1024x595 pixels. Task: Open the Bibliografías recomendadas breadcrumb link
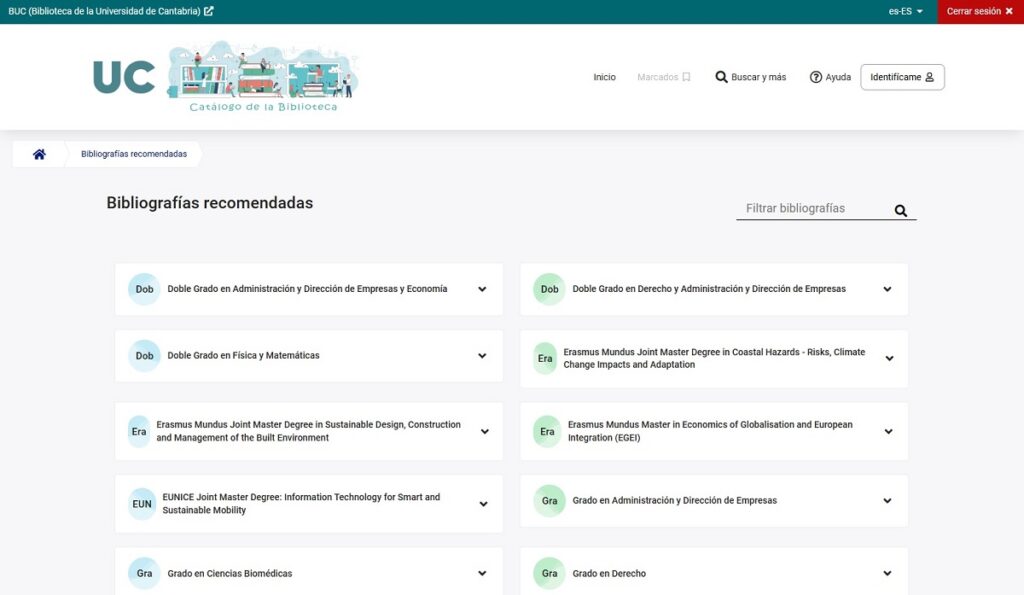pos(133,153)
